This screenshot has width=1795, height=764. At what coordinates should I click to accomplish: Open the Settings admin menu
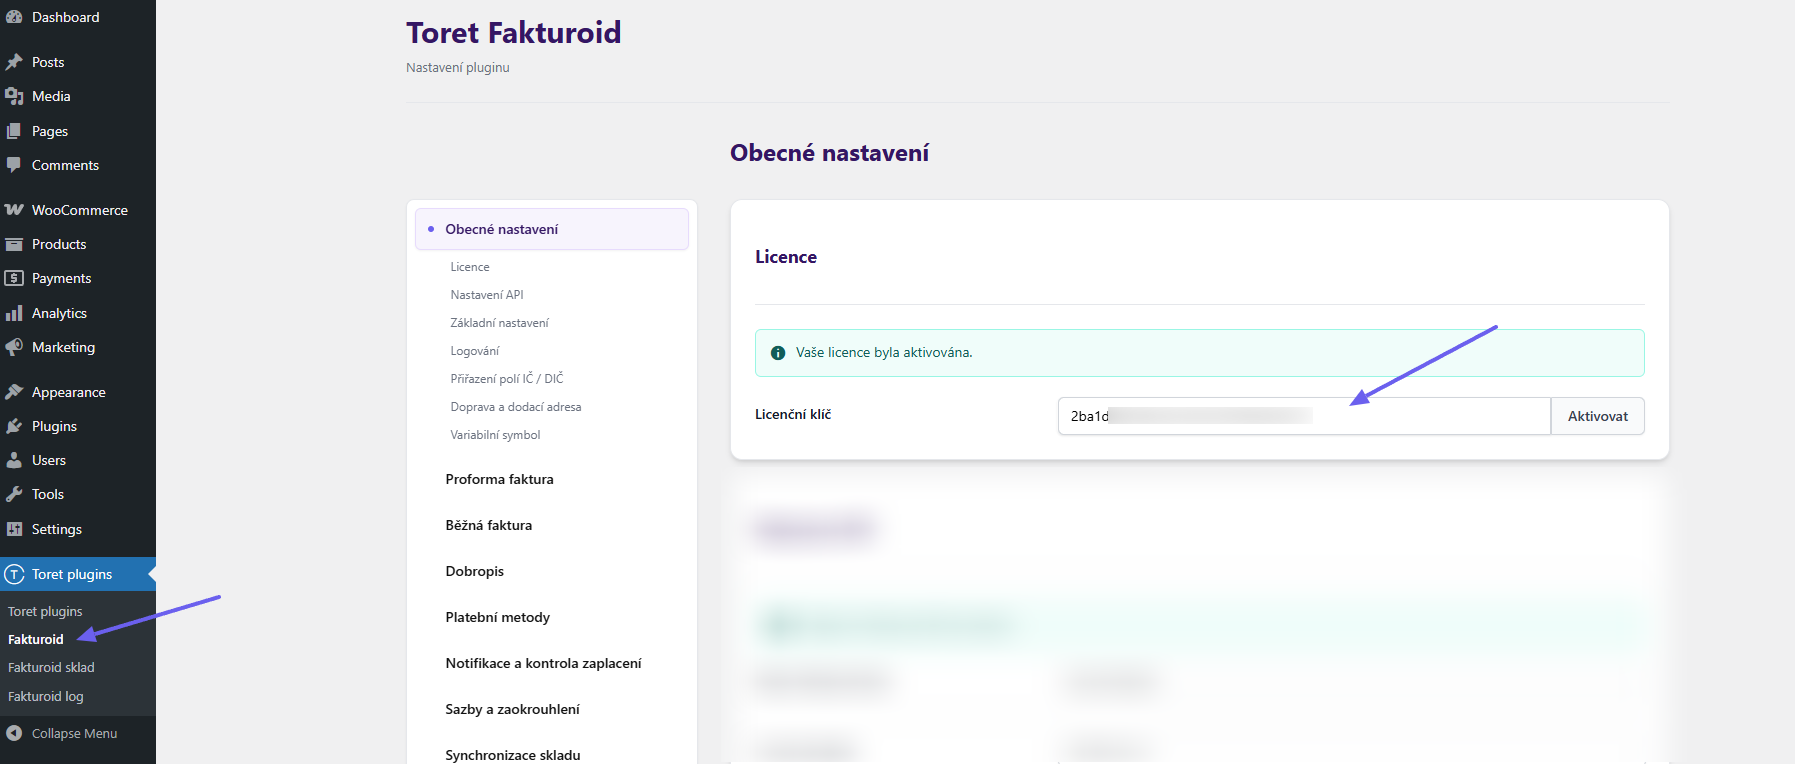click(78, 529)
